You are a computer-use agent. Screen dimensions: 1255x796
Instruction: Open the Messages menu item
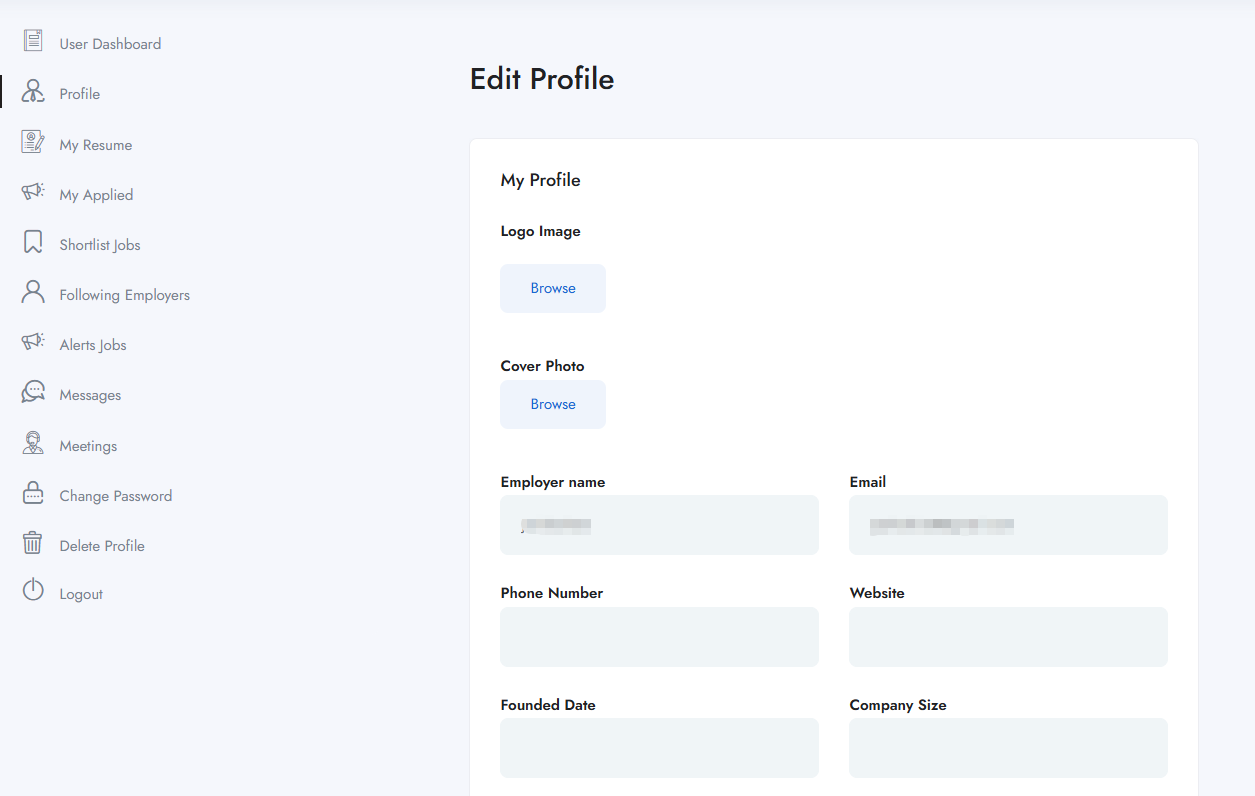coord(90,395)
